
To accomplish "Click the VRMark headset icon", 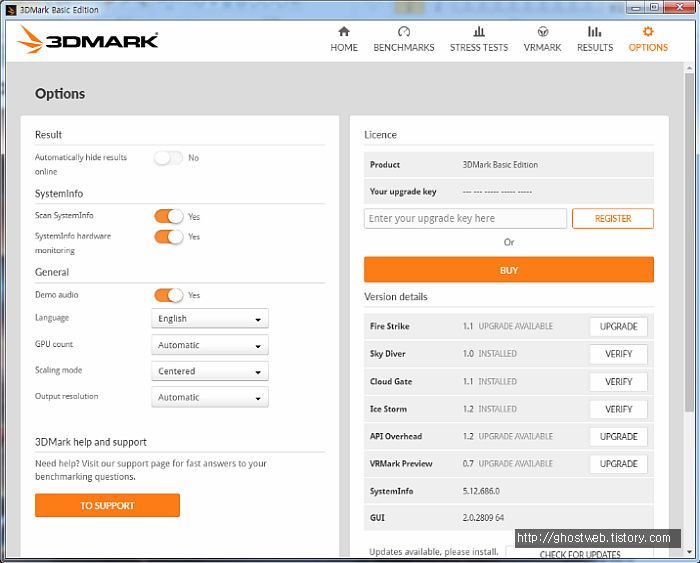I will [542, 31].
